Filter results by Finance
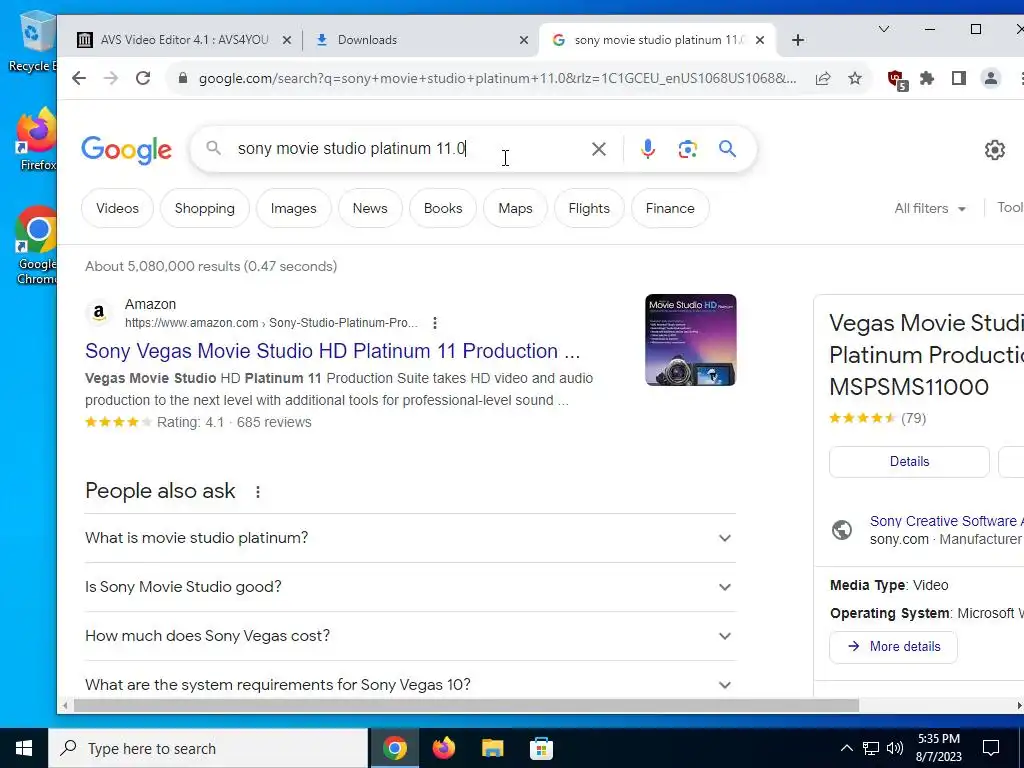The image size is (1024, 768). coord(670,208)
